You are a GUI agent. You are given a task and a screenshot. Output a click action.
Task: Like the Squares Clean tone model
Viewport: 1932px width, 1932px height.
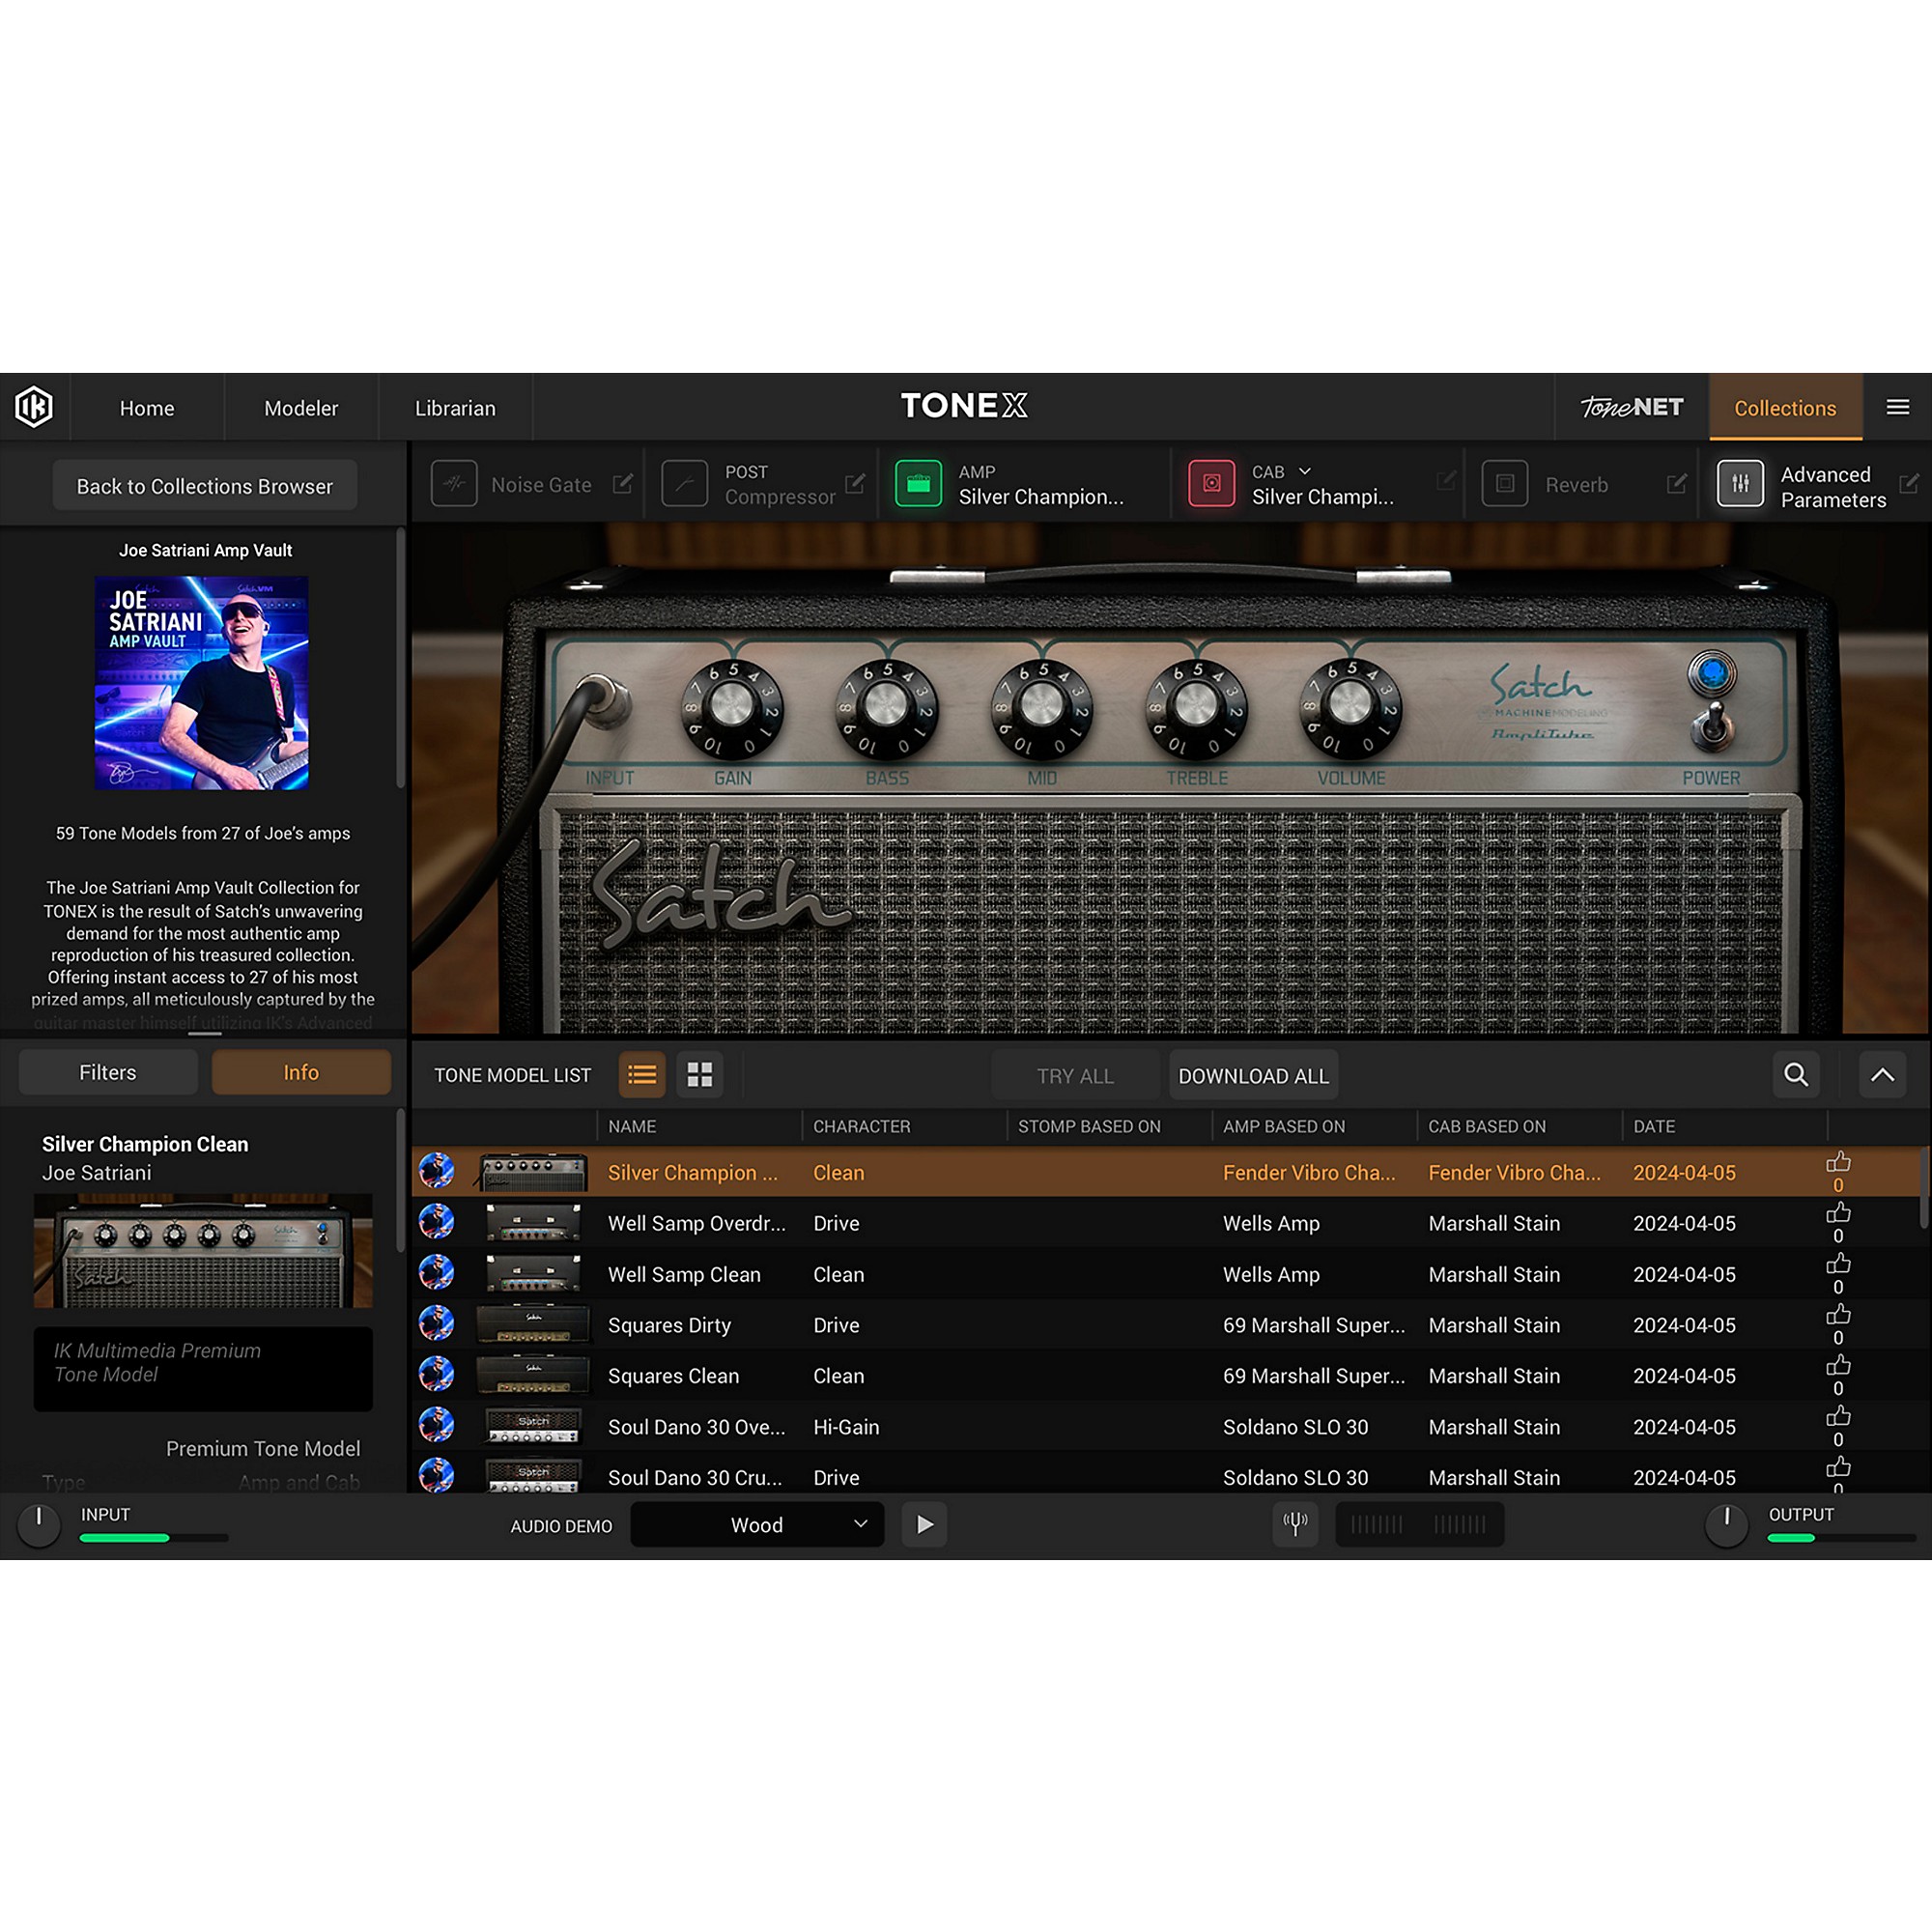pyautogui.click(x=1838, y=1367)
